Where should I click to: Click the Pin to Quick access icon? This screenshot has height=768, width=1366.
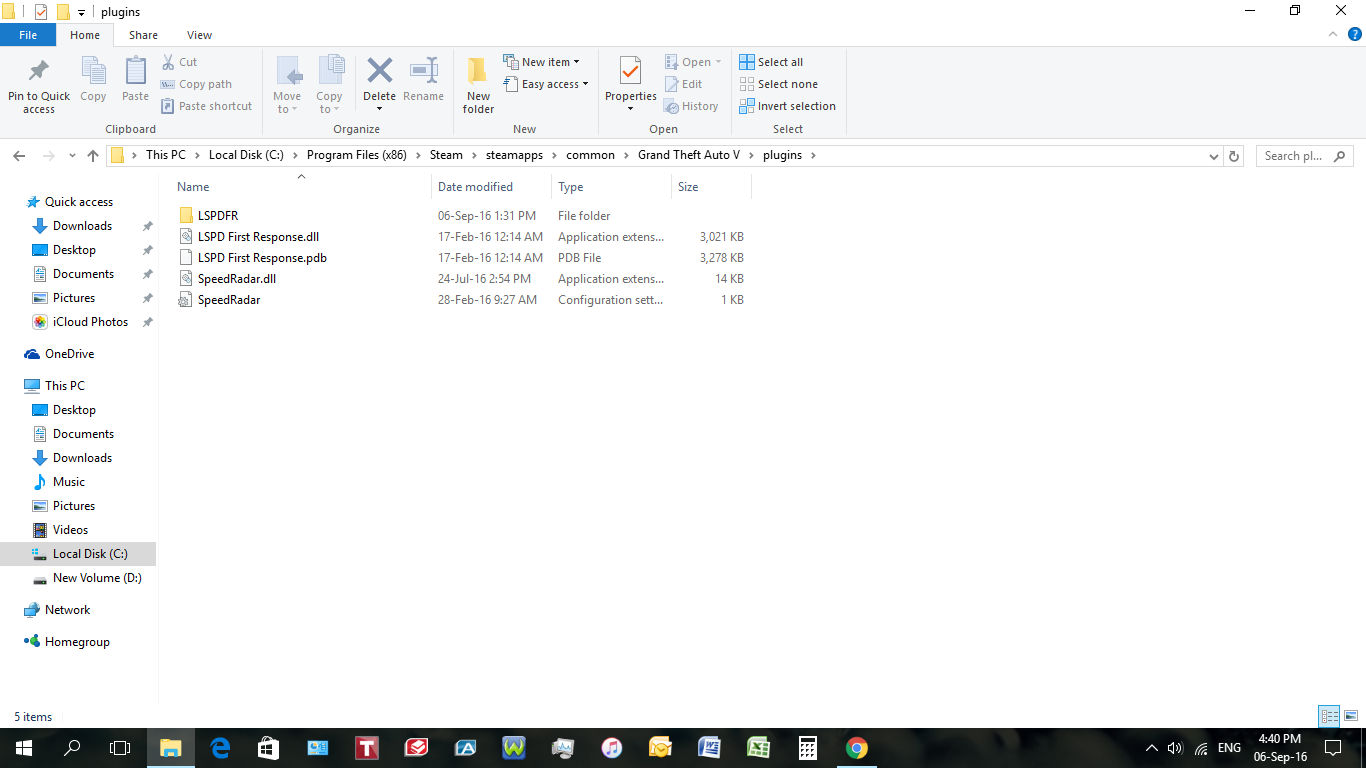click(39, 72)
